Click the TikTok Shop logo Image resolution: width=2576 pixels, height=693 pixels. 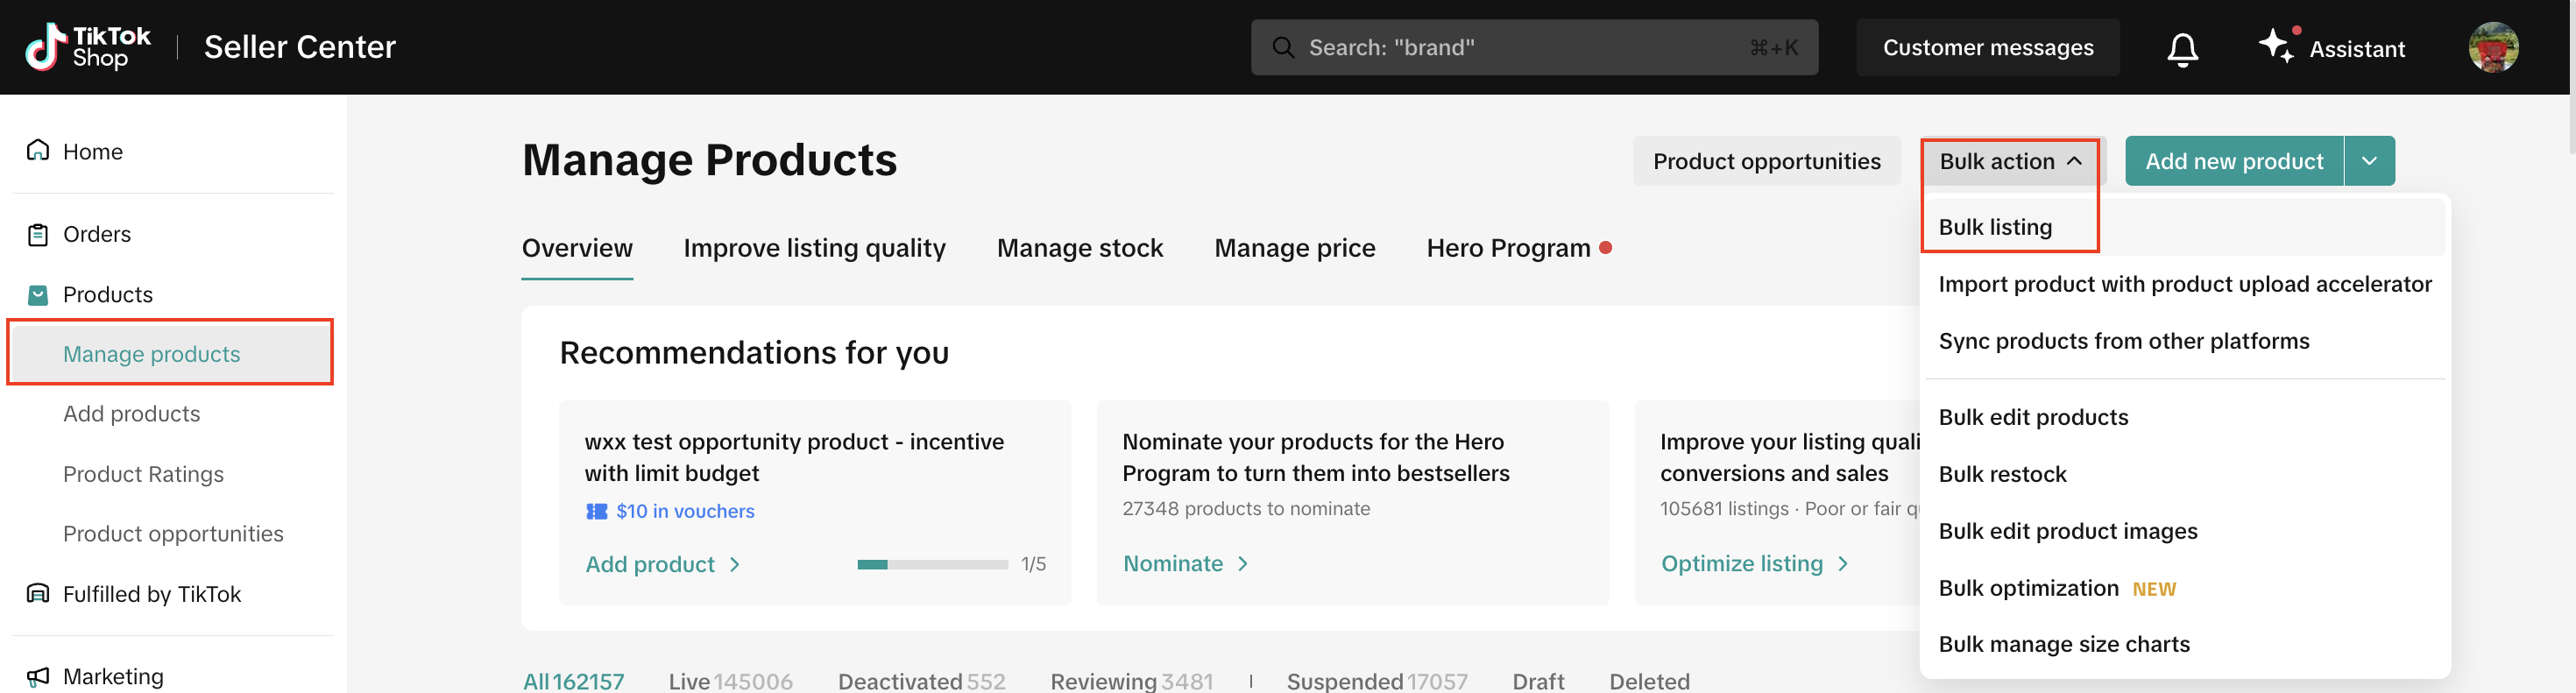click(x=88, y=47)
